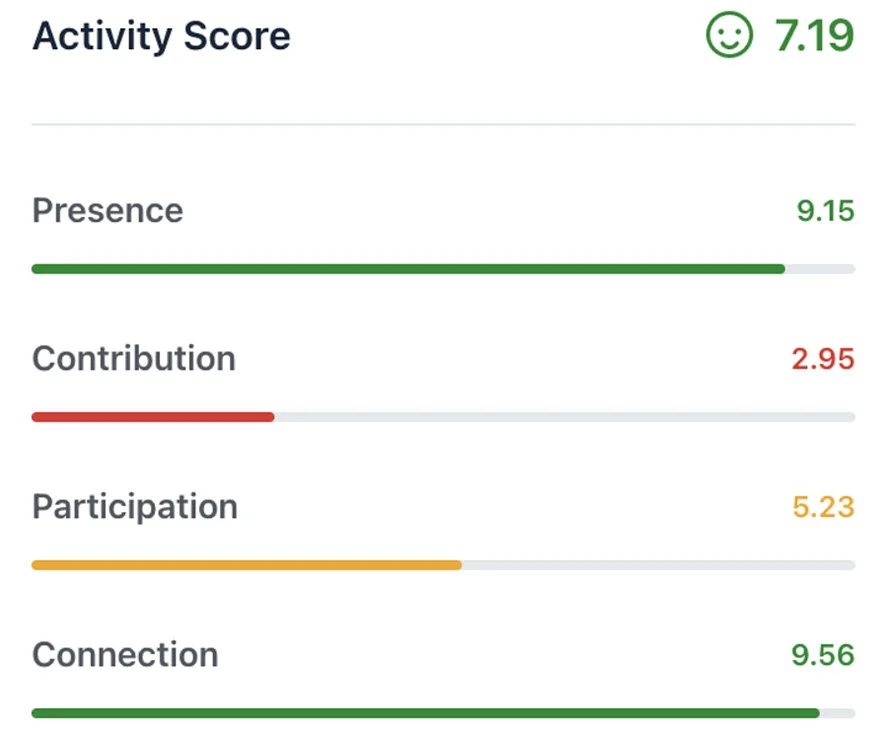Click the grey end of Connection bar
Screen dimensions: 887x735
838,713
